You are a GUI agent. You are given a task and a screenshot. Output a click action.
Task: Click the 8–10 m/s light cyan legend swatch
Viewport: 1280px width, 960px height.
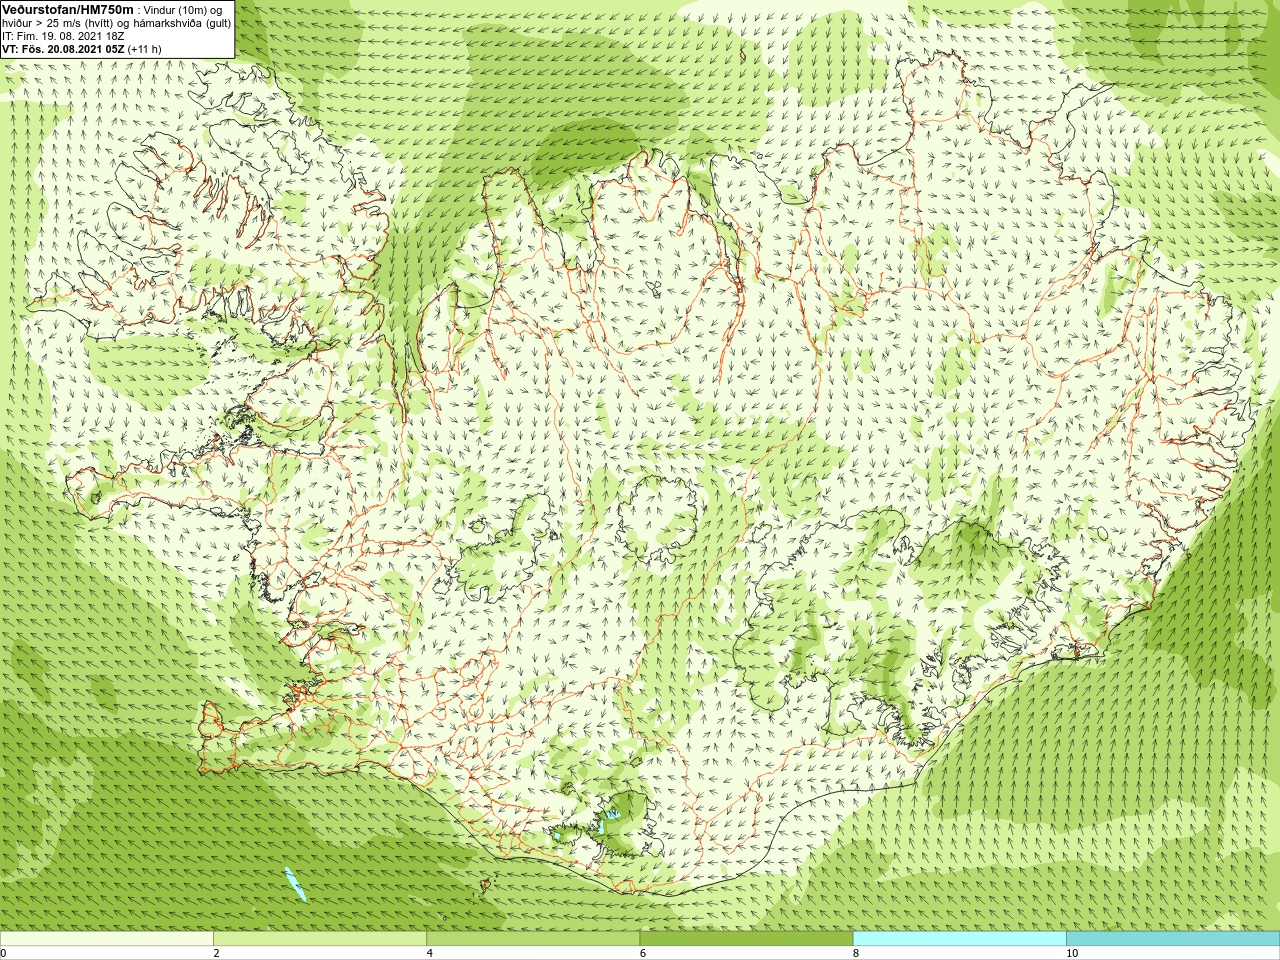[x=959, y=939]
